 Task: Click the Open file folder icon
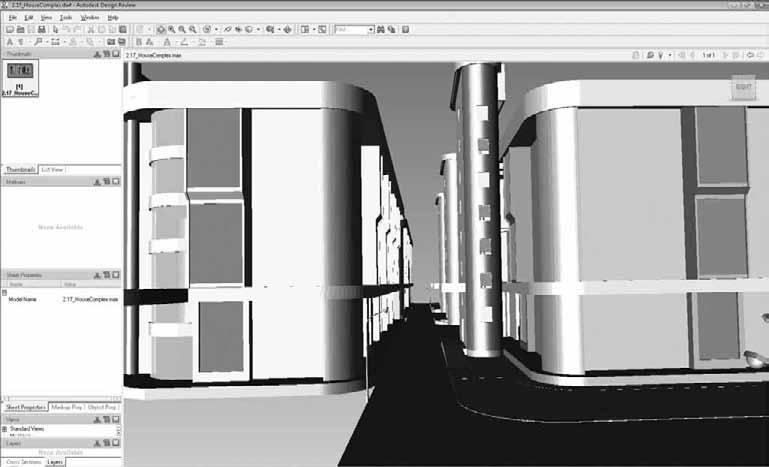(21, 29)
